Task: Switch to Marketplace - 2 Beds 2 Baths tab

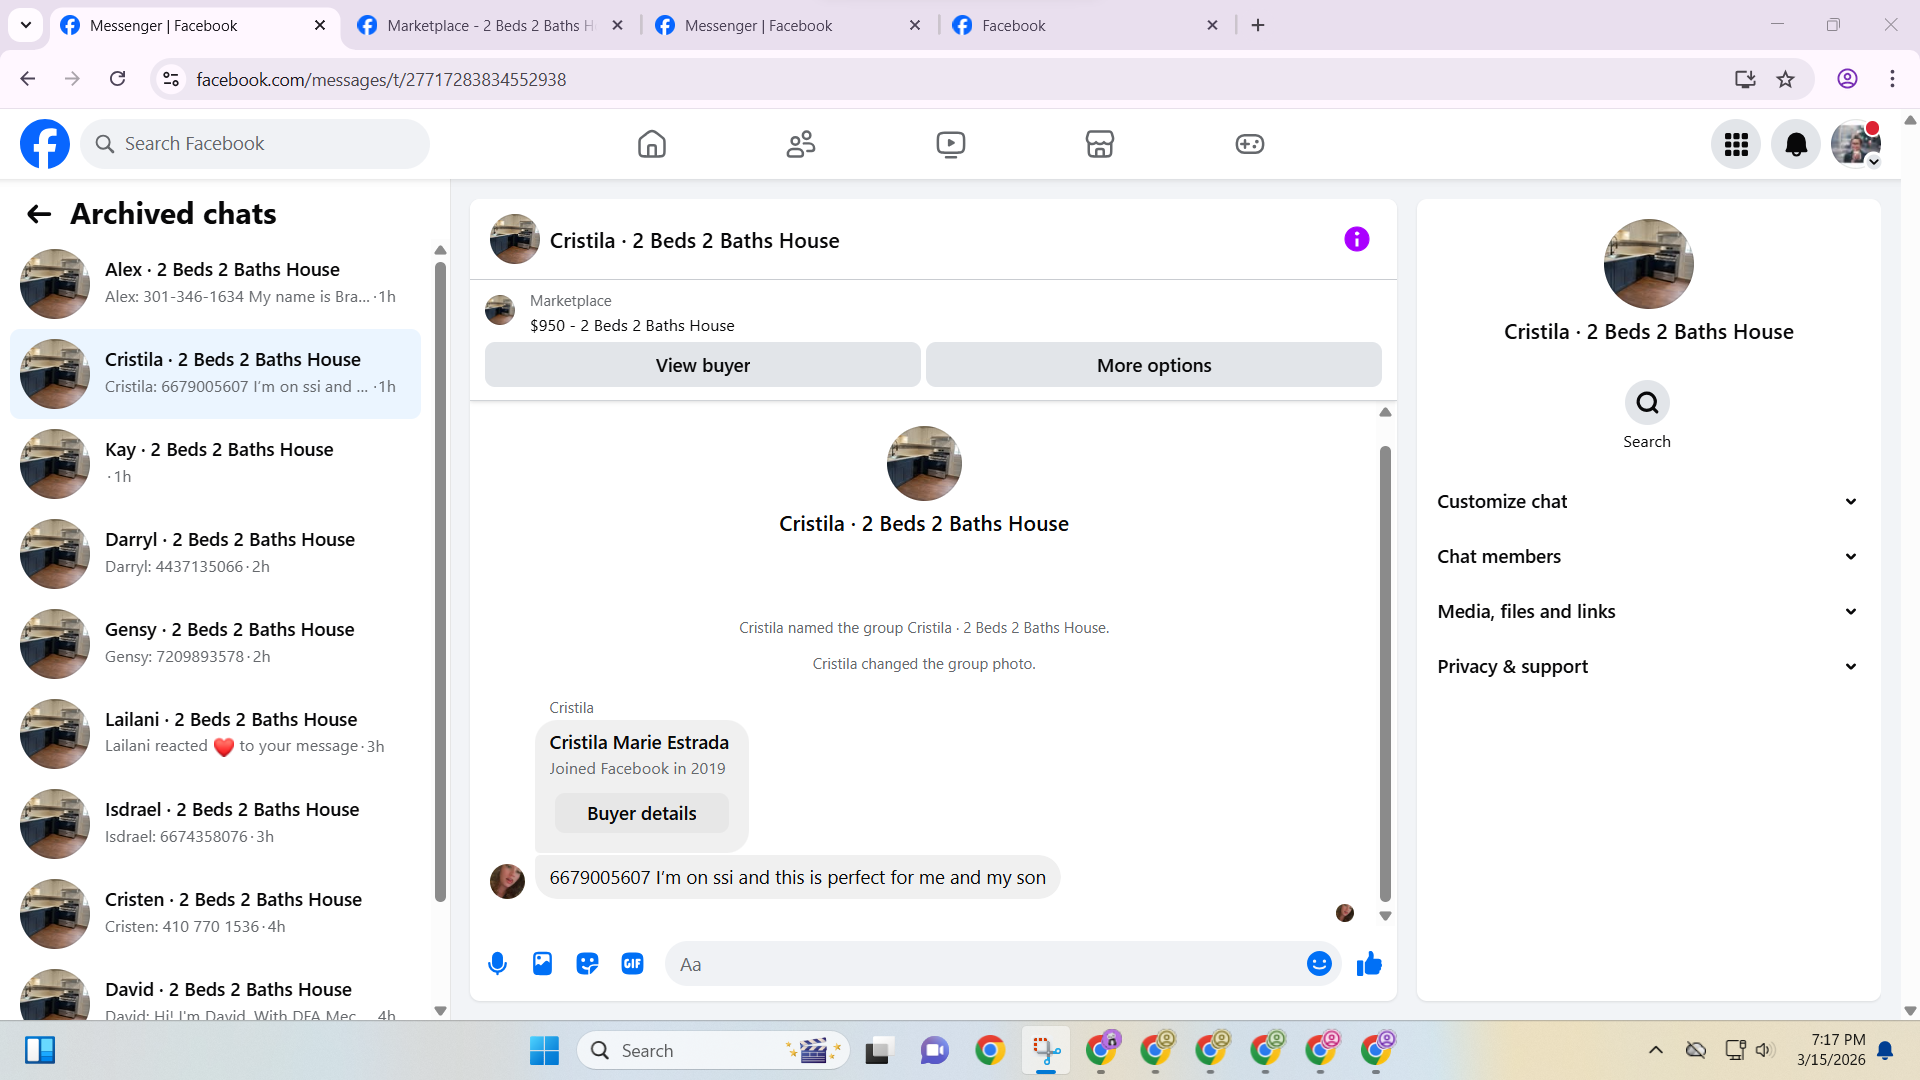Action: (490, 26)
